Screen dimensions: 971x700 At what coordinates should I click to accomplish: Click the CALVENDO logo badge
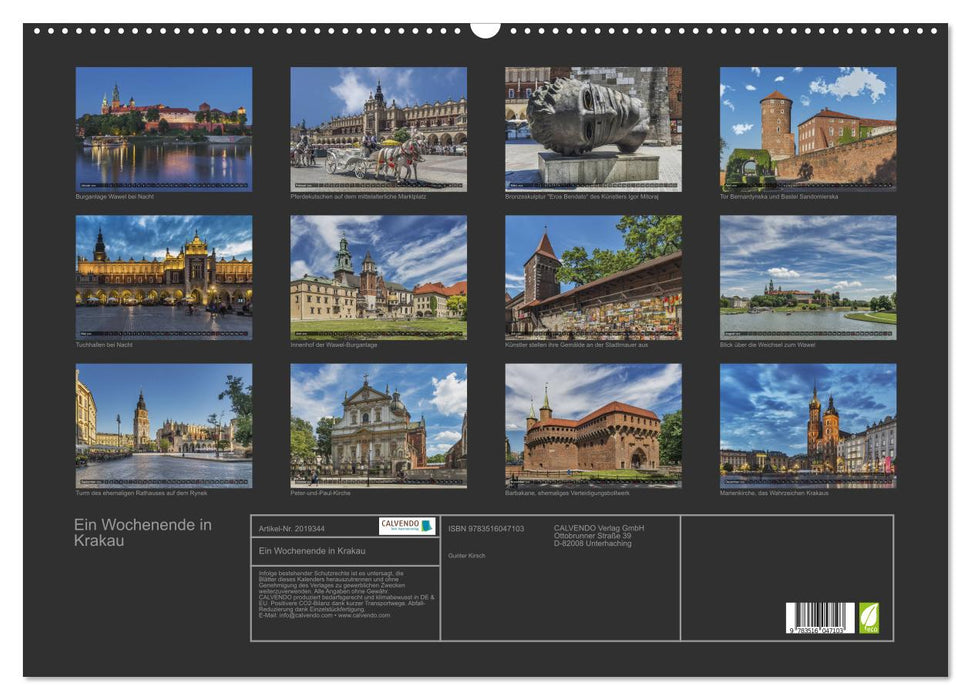coord(407,526)
